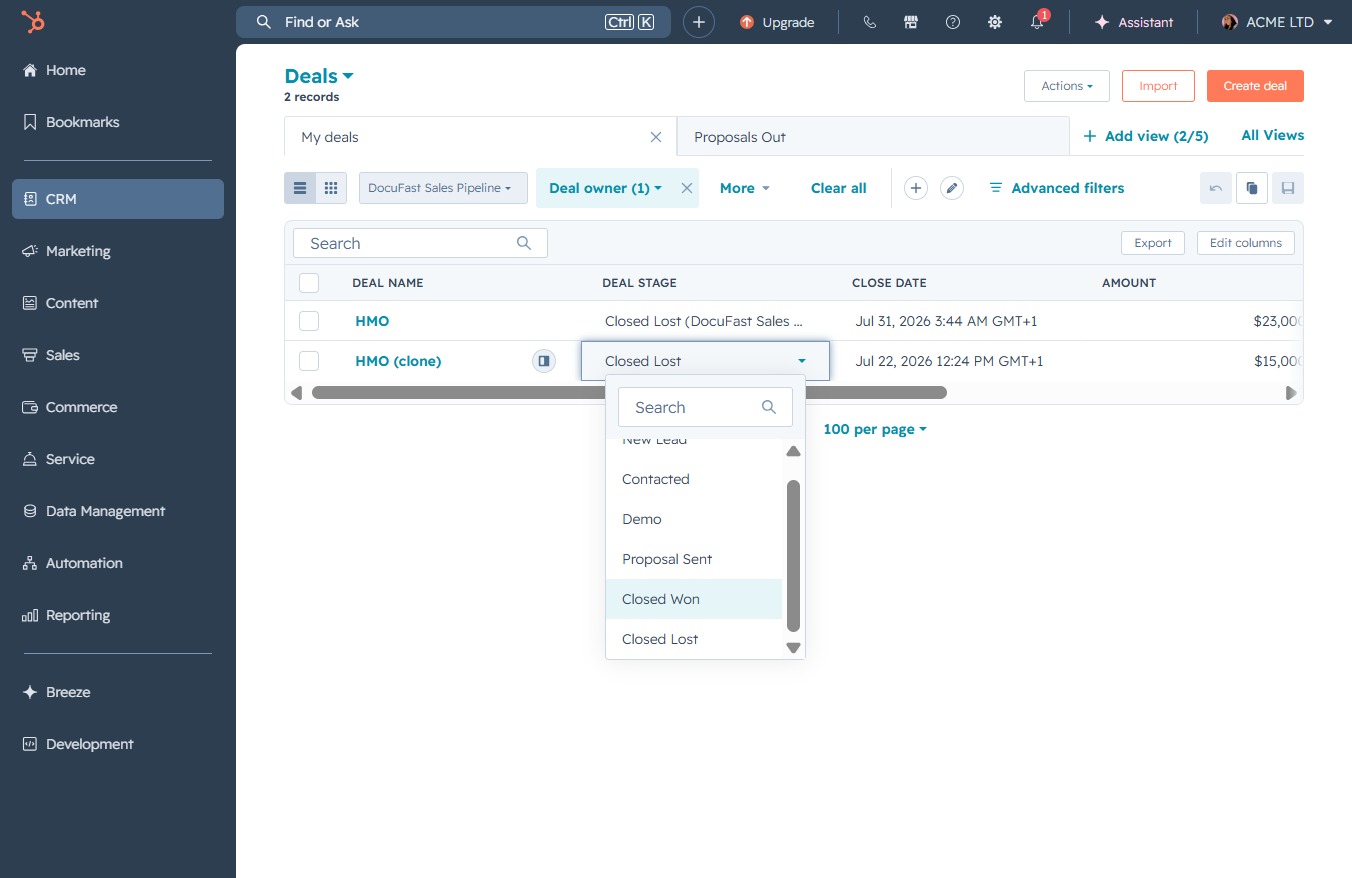Toggle the select-all header checkbox
1352x878 pixels.
[309, 283]
